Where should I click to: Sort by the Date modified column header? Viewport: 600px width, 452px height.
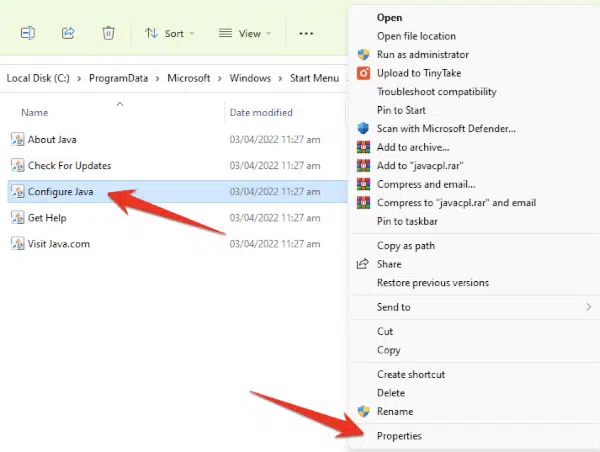261,113
